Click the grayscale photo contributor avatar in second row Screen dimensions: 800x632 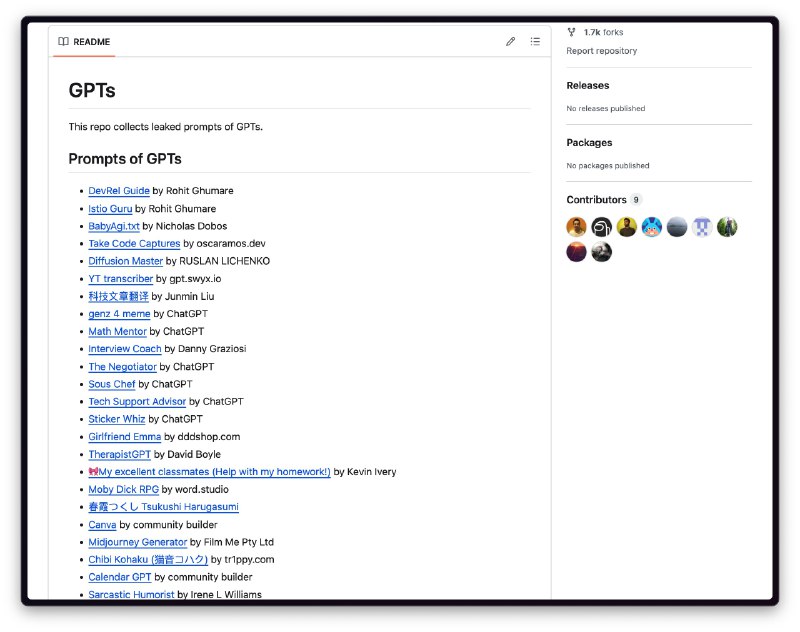(x=602, y=252)
